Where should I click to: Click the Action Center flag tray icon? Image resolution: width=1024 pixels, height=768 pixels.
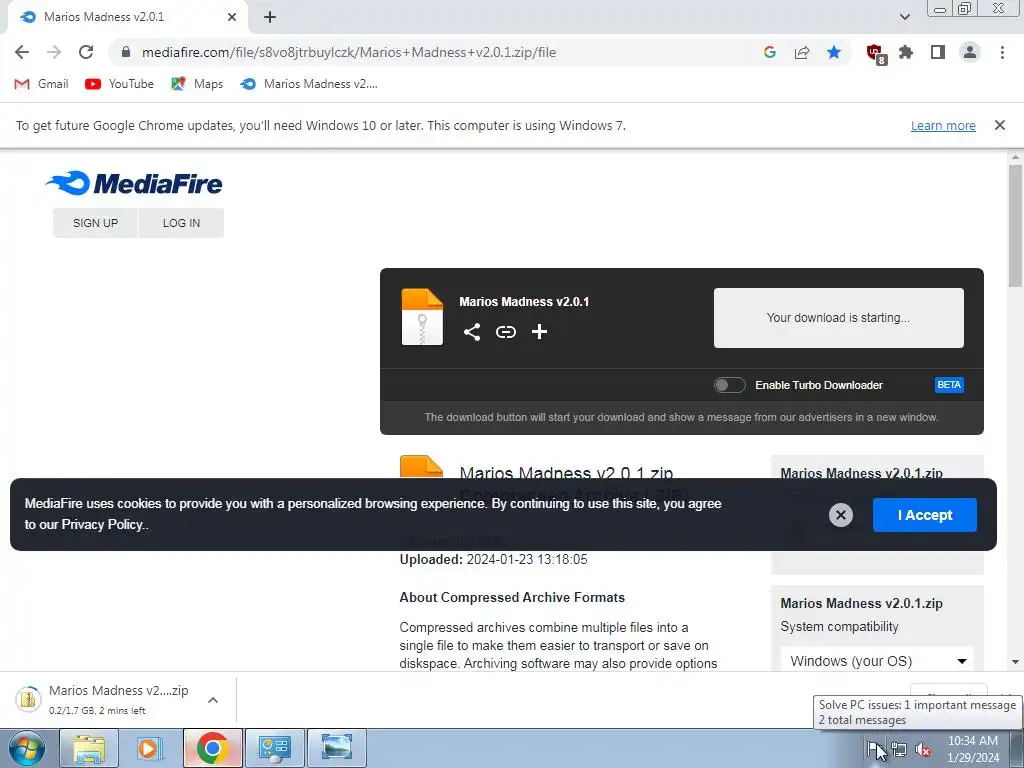[874, 749]
